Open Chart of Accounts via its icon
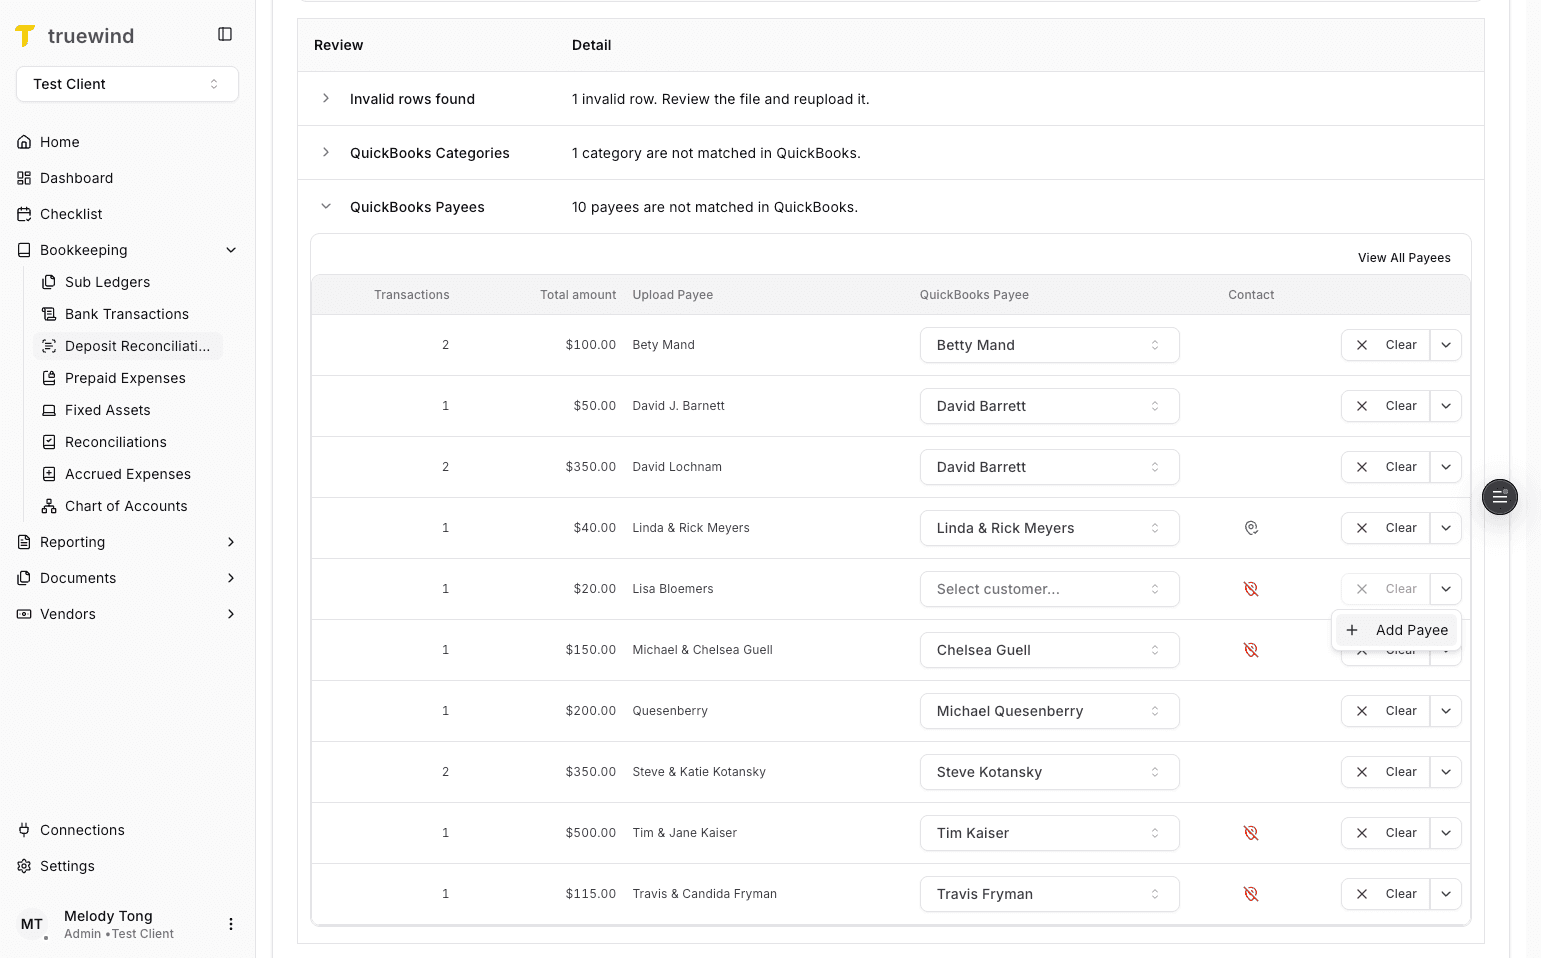The height and width of the screenshot is (958, 1541). [x=48, y=506]
